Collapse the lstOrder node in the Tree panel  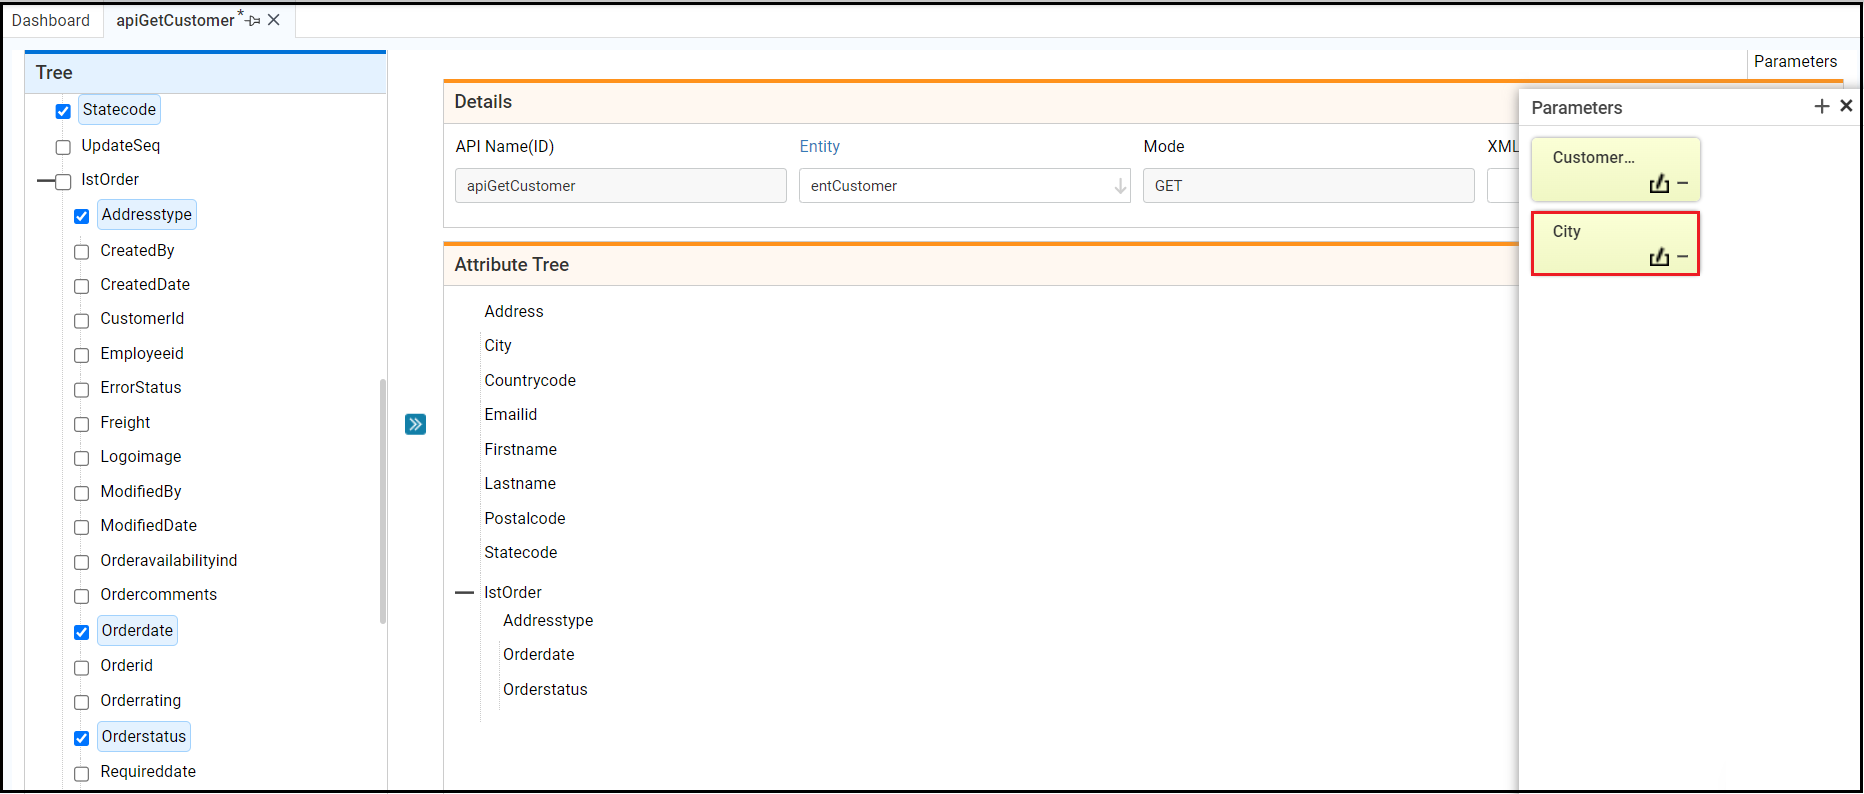pos(45,181)
